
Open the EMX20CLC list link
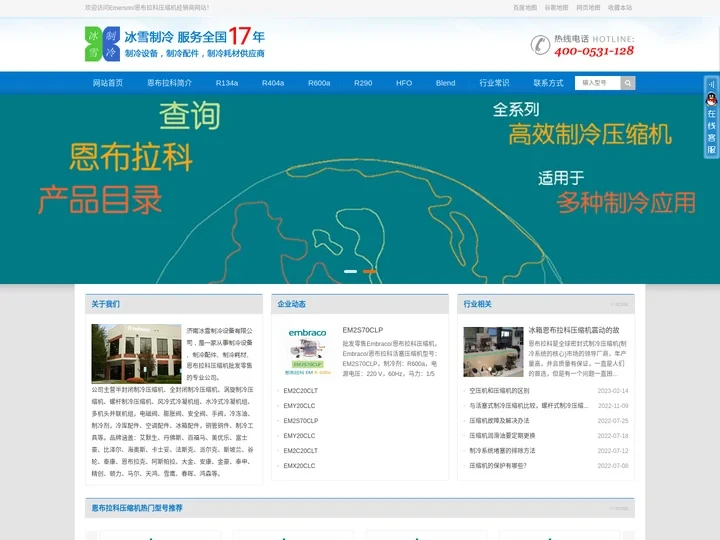[299, 466]
